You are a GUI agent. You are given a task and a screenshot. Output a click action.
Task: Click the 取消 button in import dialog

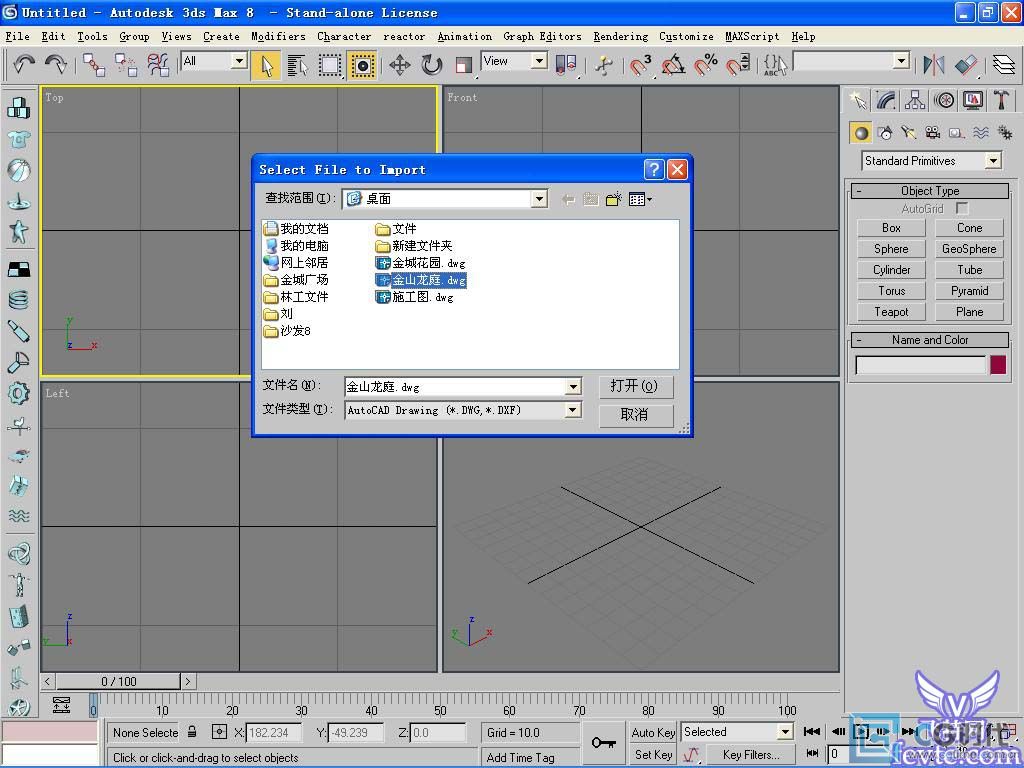[x=636, y=415]
